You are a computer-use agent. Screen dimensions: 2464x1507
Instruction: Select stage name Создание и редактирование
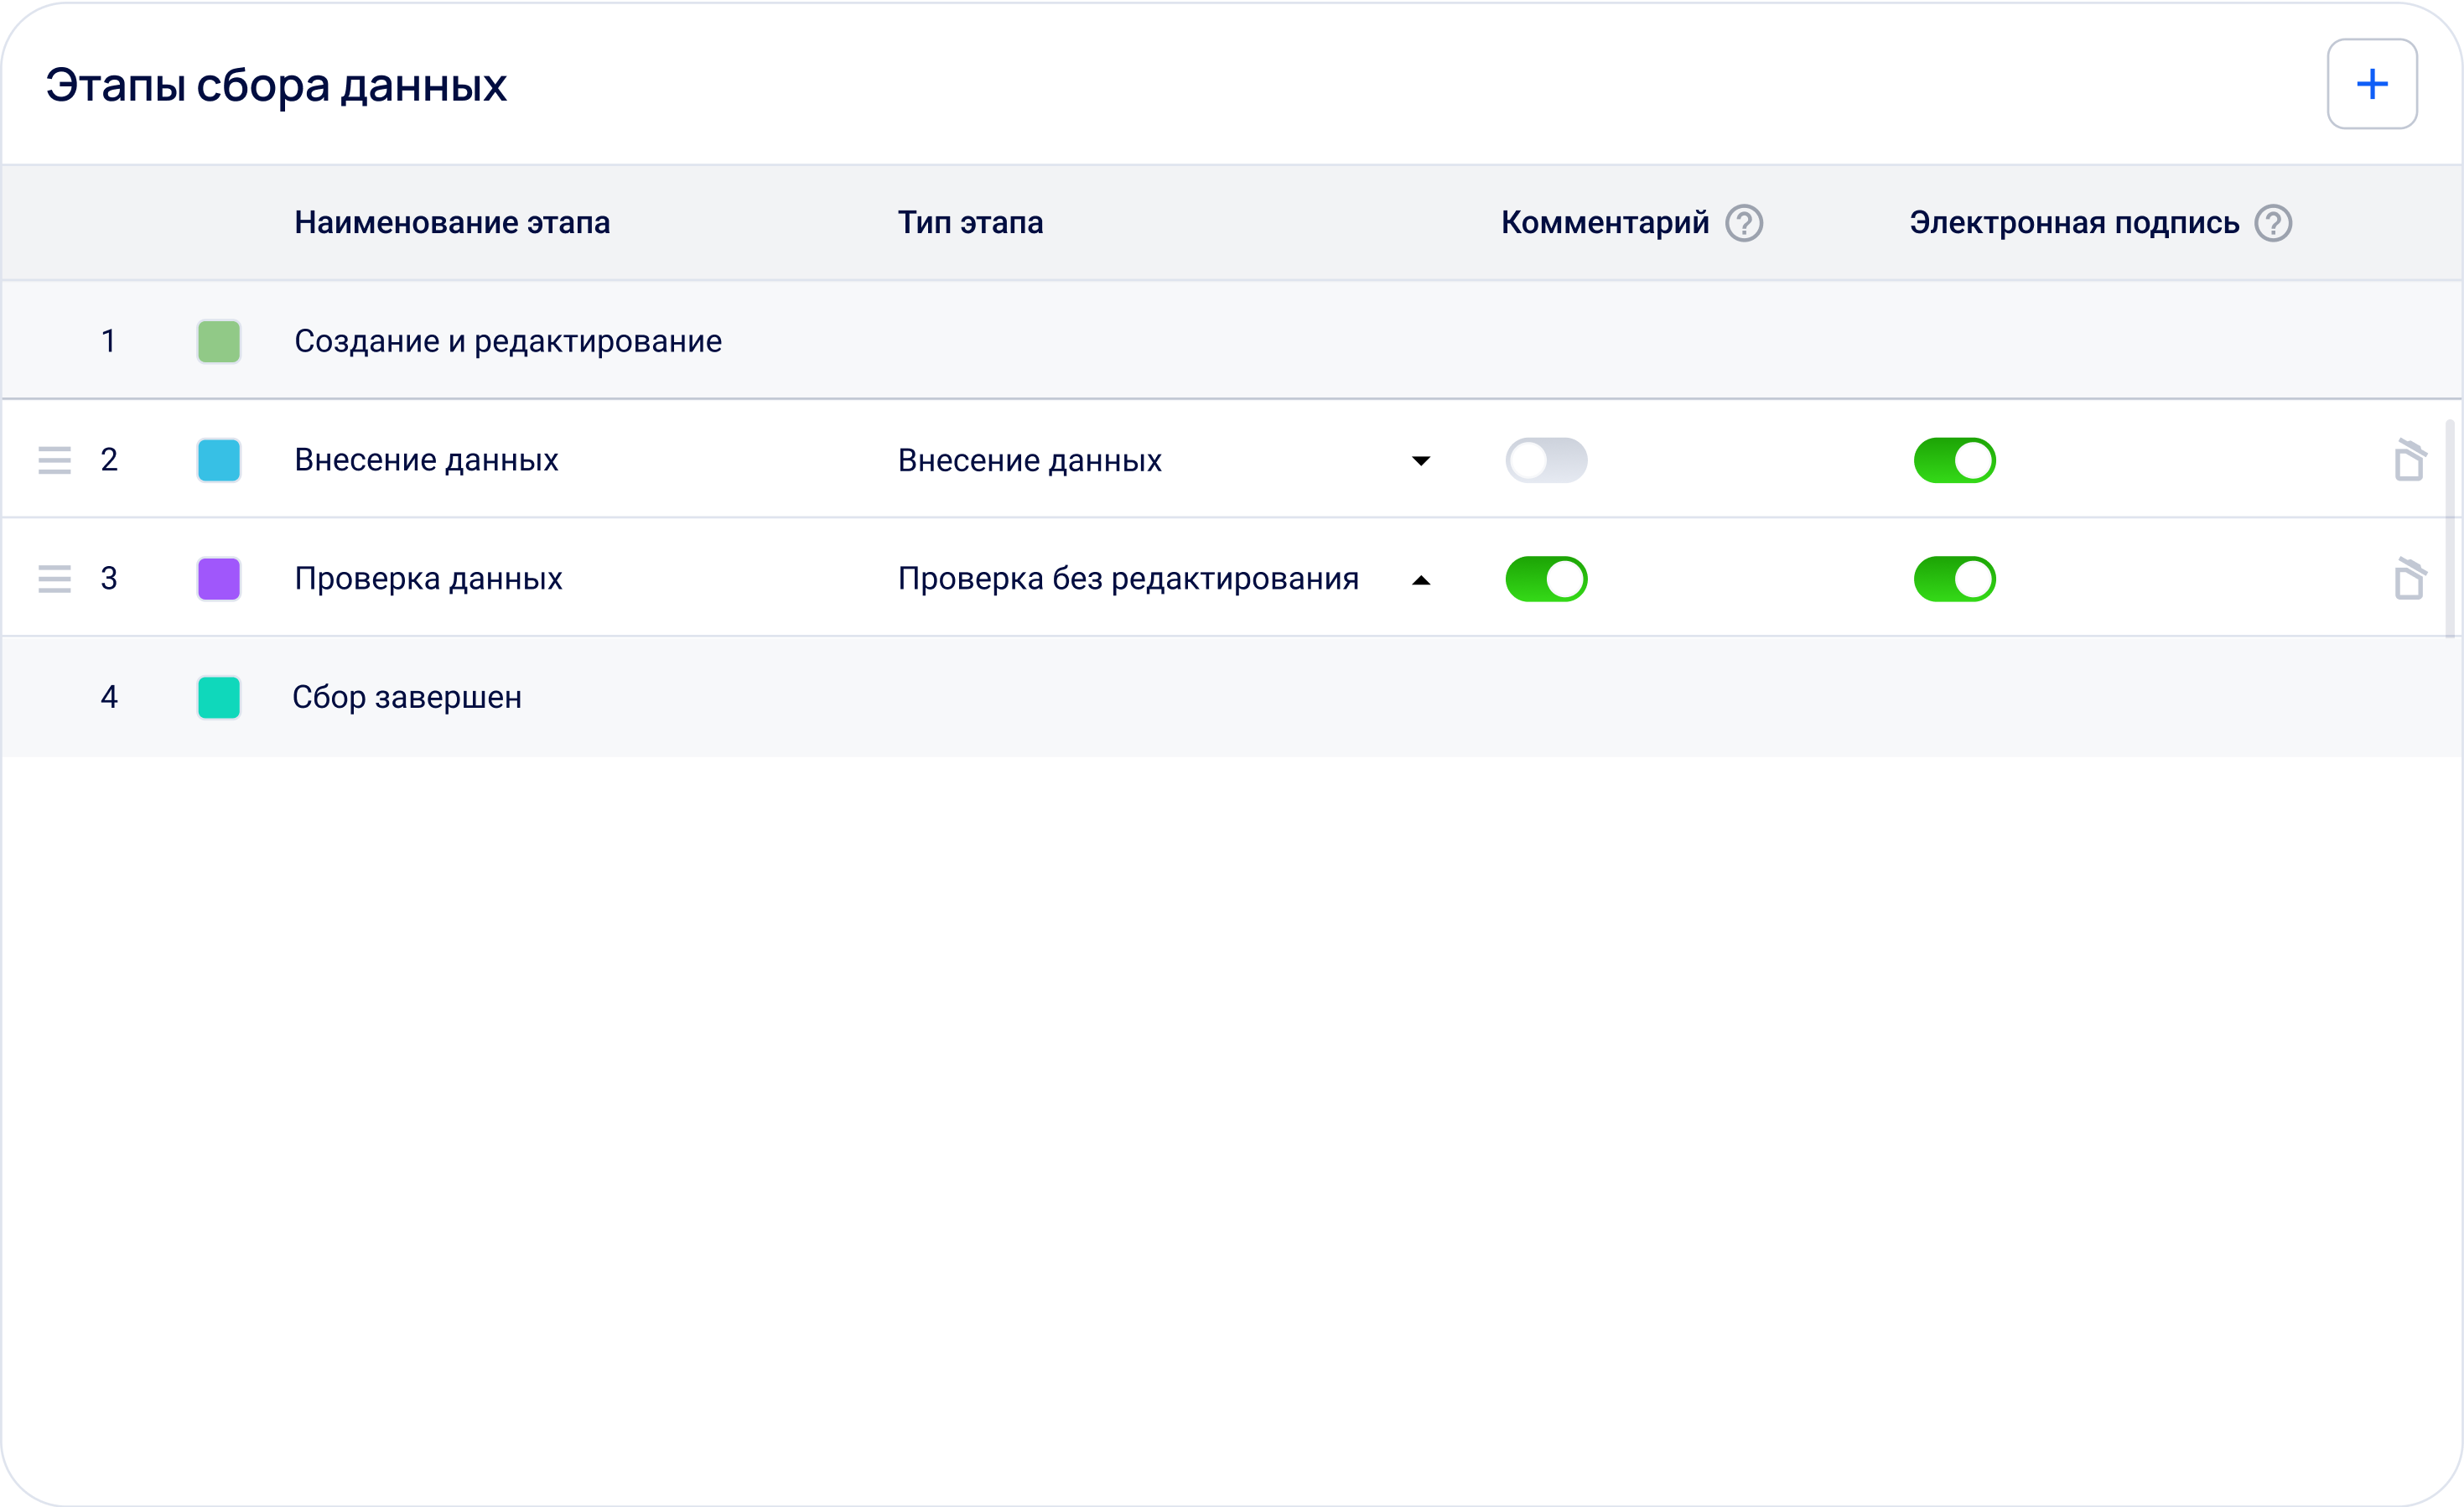coord(508,342)
